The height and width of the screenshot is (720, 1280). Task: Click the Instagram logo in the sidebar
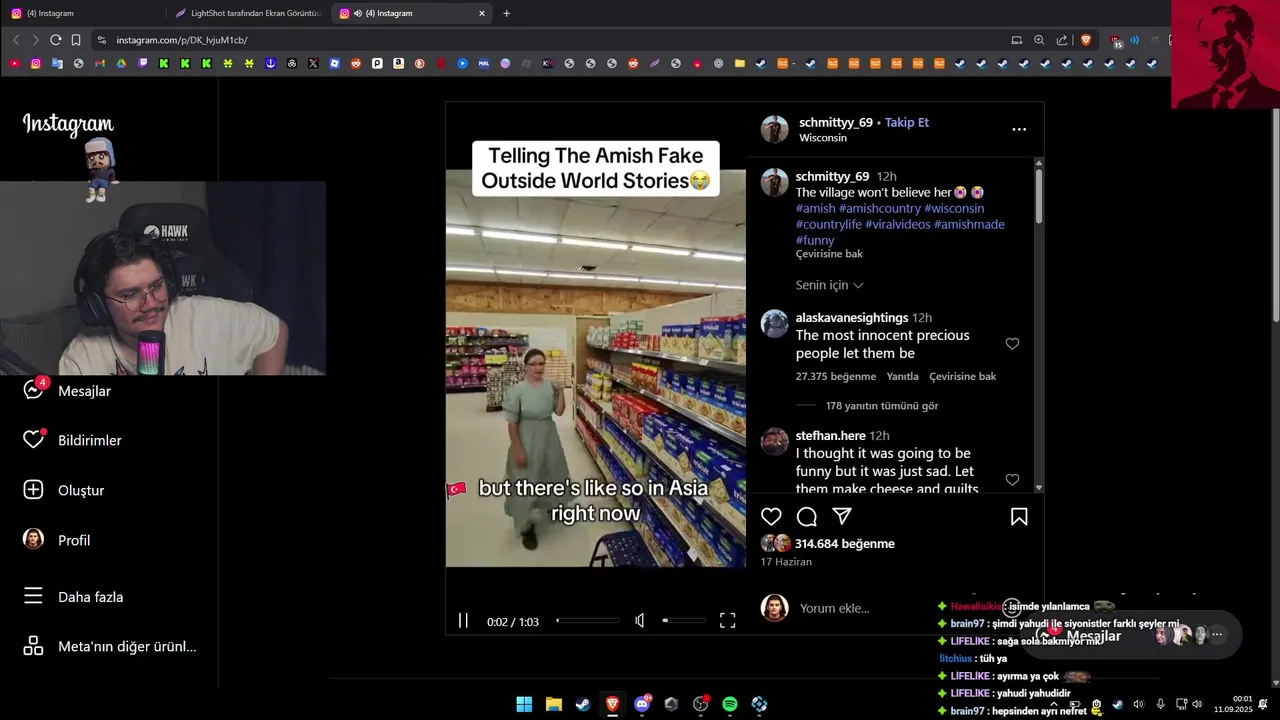tap(68, 125)
